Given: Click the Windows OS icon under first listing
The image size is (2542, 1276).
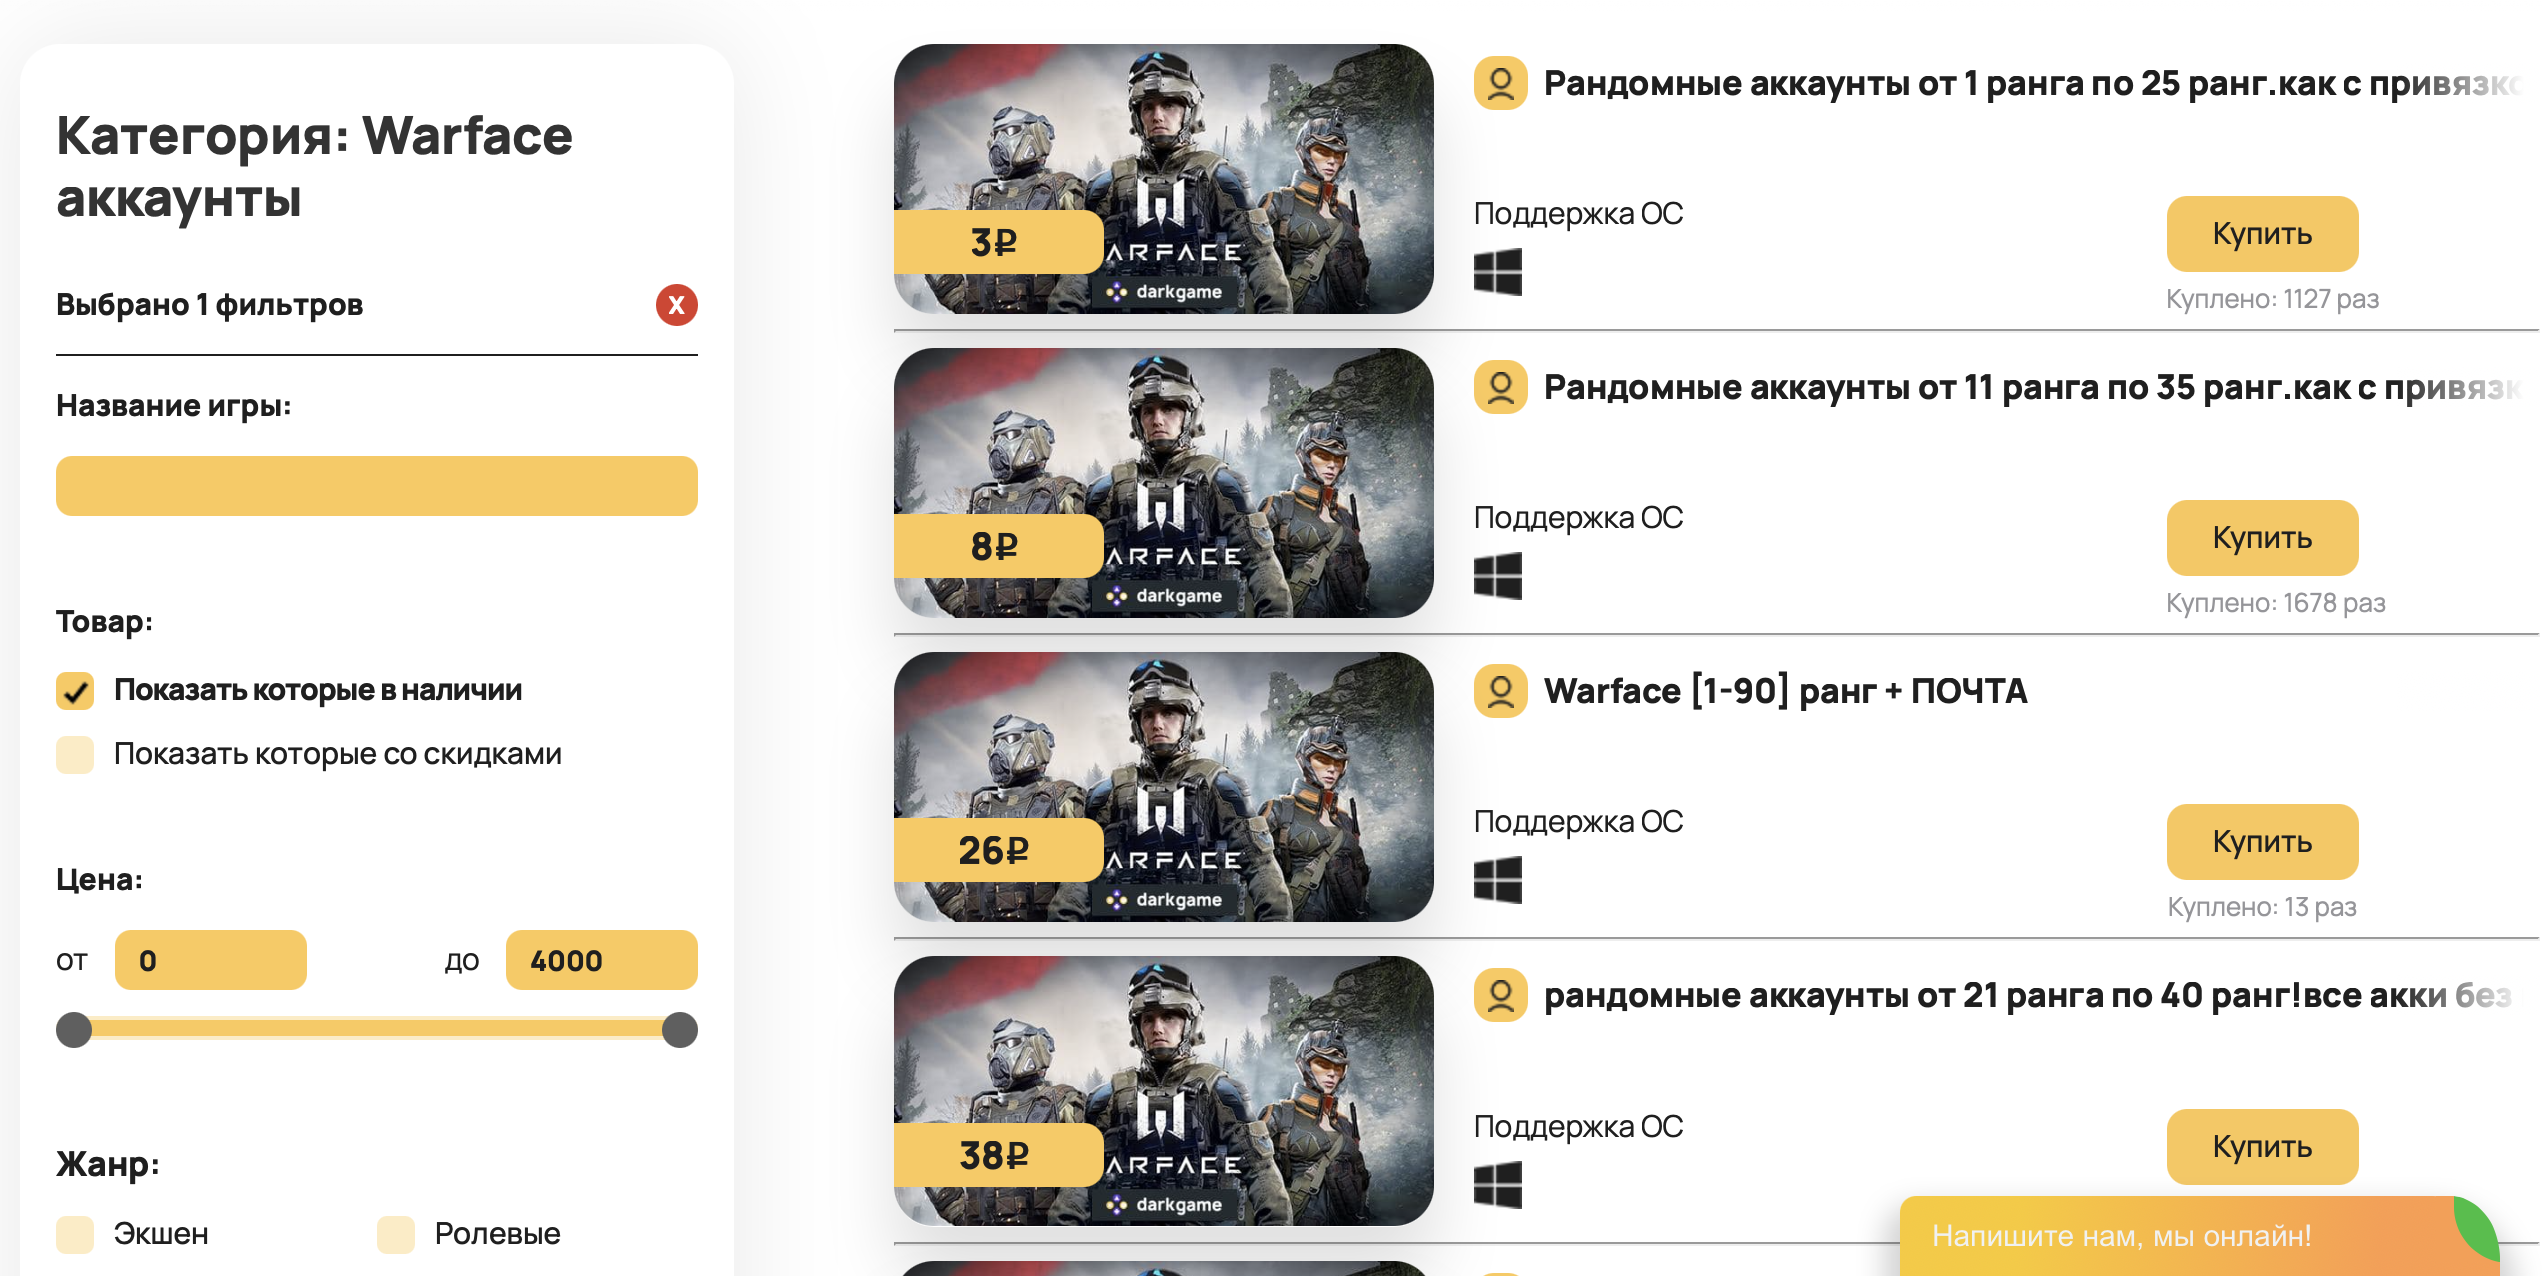Looking at the screenshot, I should pyautogui.click(x=1497, y=272).
